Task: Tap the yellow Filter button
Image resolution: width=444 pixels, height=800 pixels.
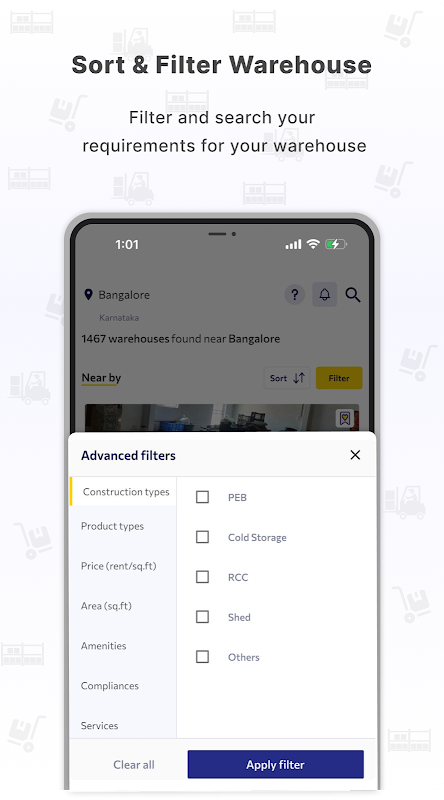Action: click(339, 378)
